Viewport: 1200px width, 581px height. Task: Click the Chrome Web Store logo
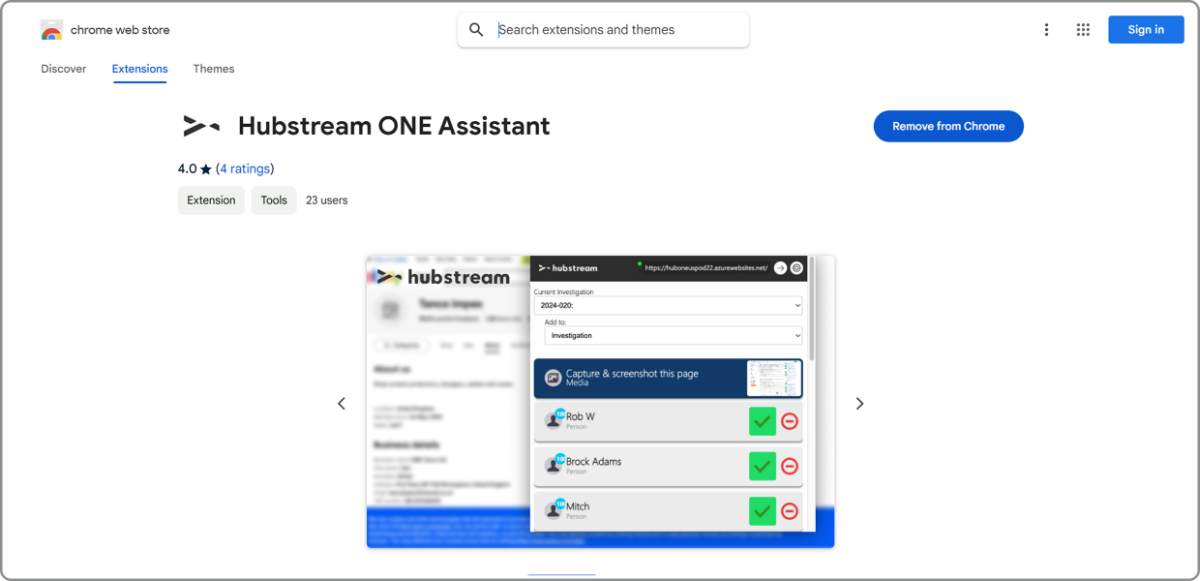point(51,29)
